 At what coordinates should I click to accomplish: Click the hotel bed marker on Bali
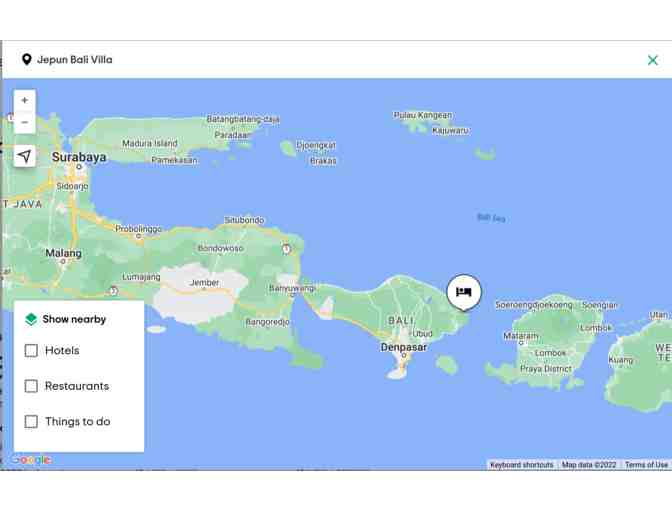[464, 292]
